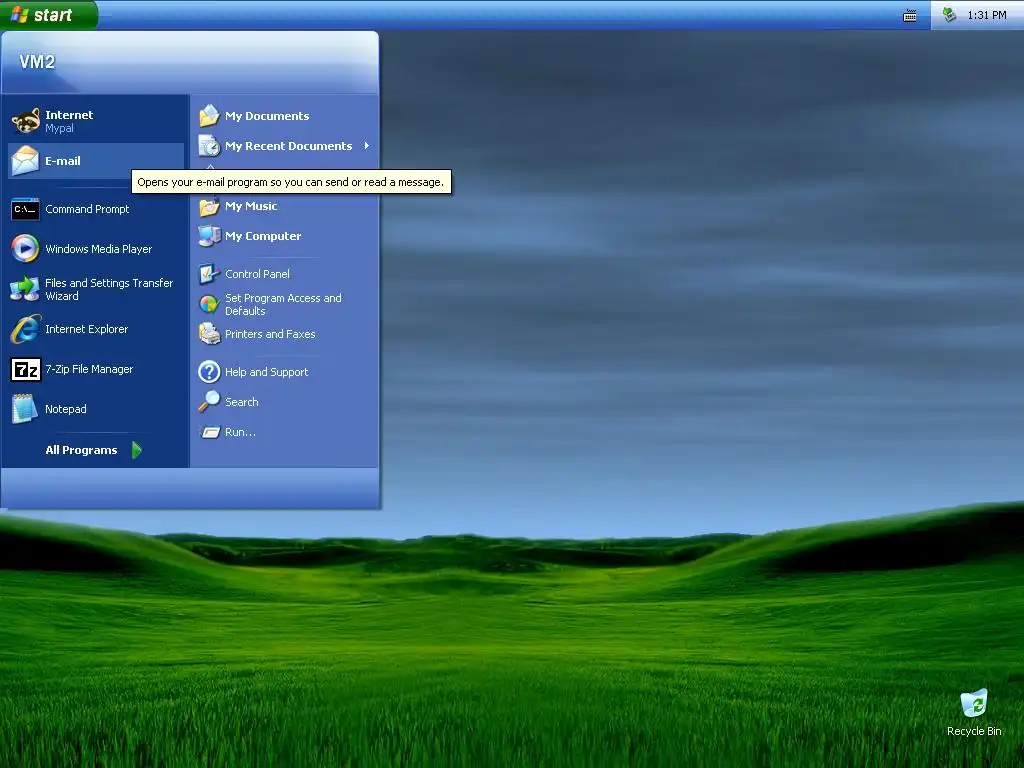Click the My Music folder icon
1024x768 pixels.
(x=210, y=206)
